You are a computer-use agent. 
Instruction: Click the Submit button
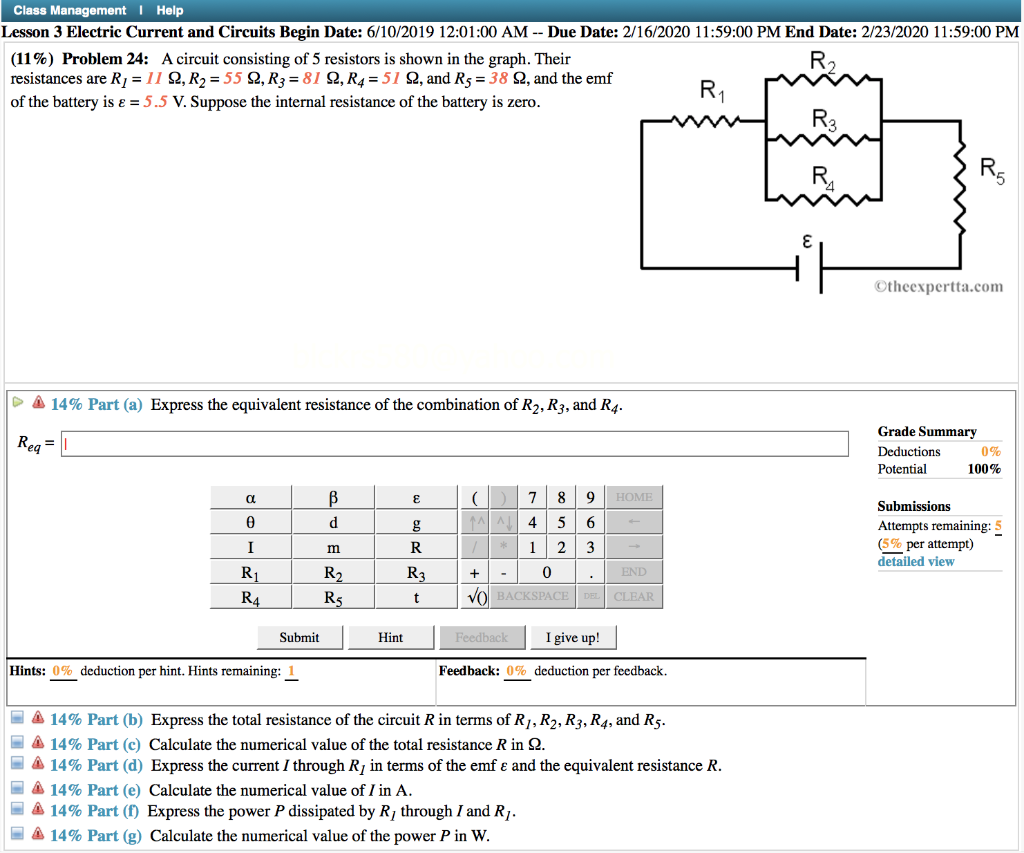(299, 637)
